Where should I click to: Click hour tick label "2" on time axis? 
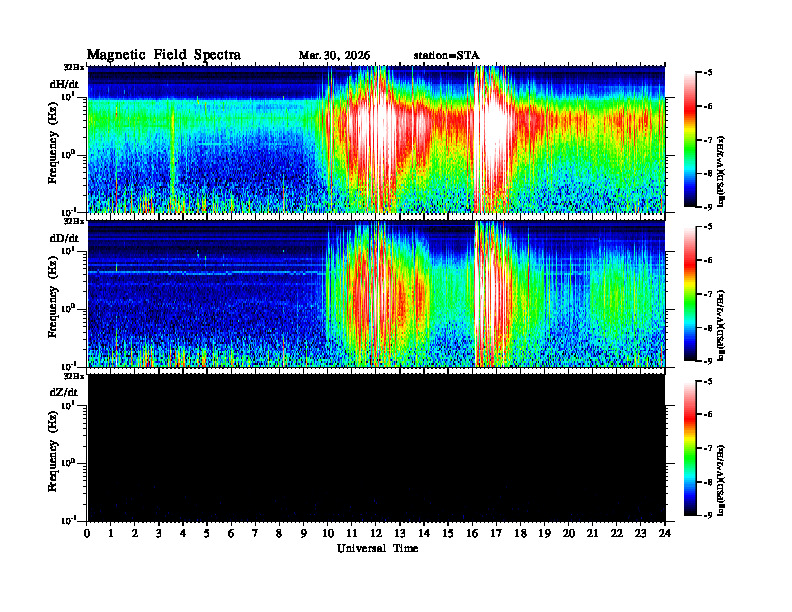(x=135, y=534)
